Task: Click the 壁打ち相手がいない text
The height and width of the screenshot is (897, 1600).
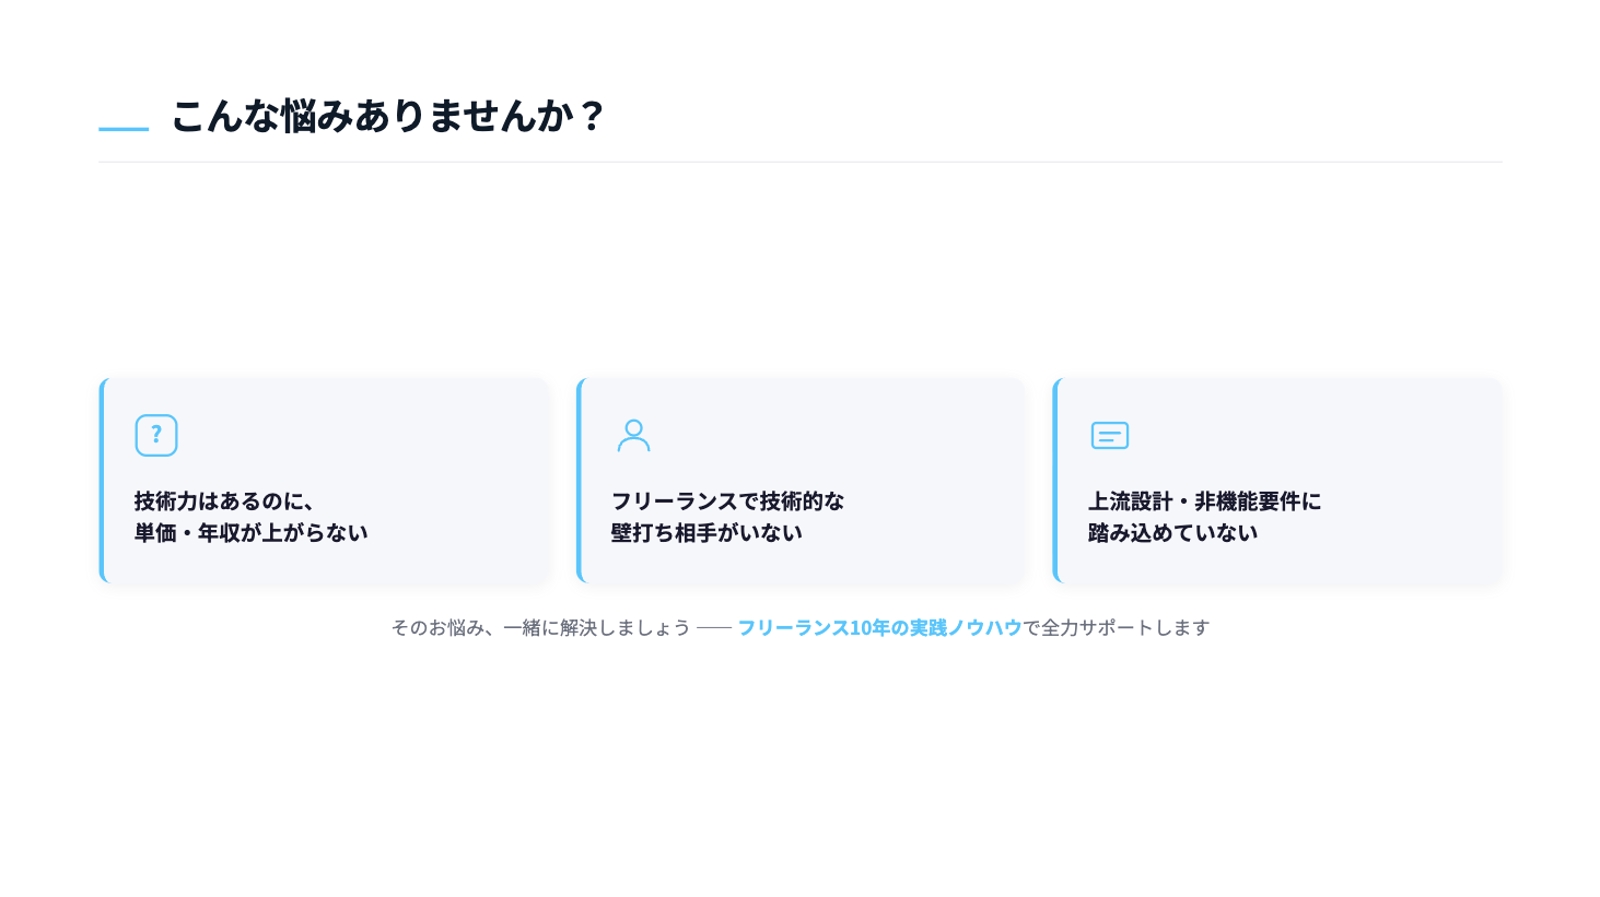Action: coord(706,533)
